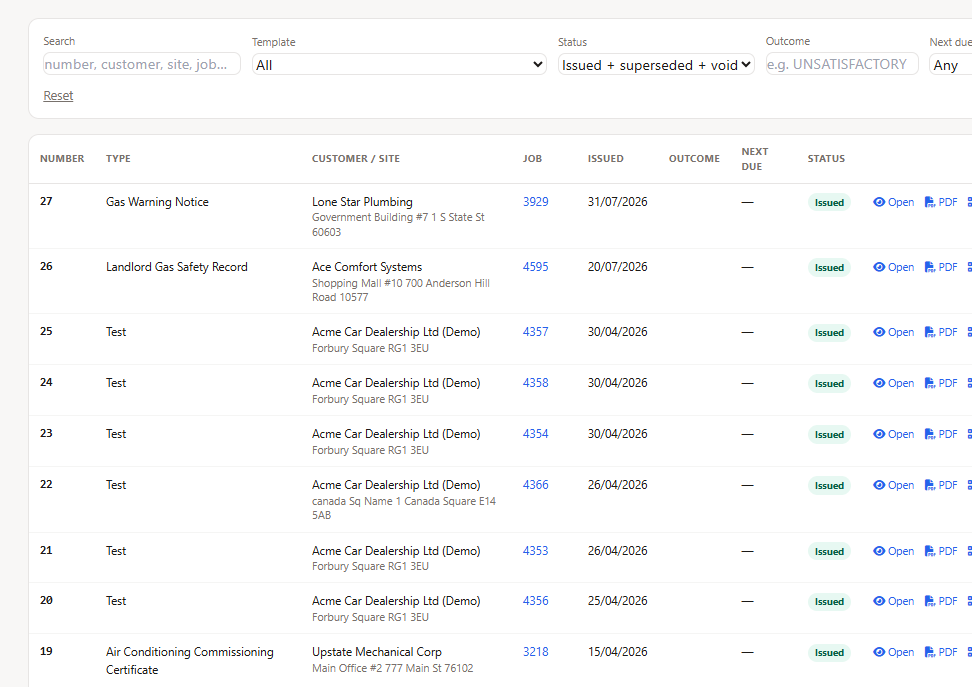Screen dimensions: 972x687
Task: Open job 4595 link
Action: (x=536, y=267)
